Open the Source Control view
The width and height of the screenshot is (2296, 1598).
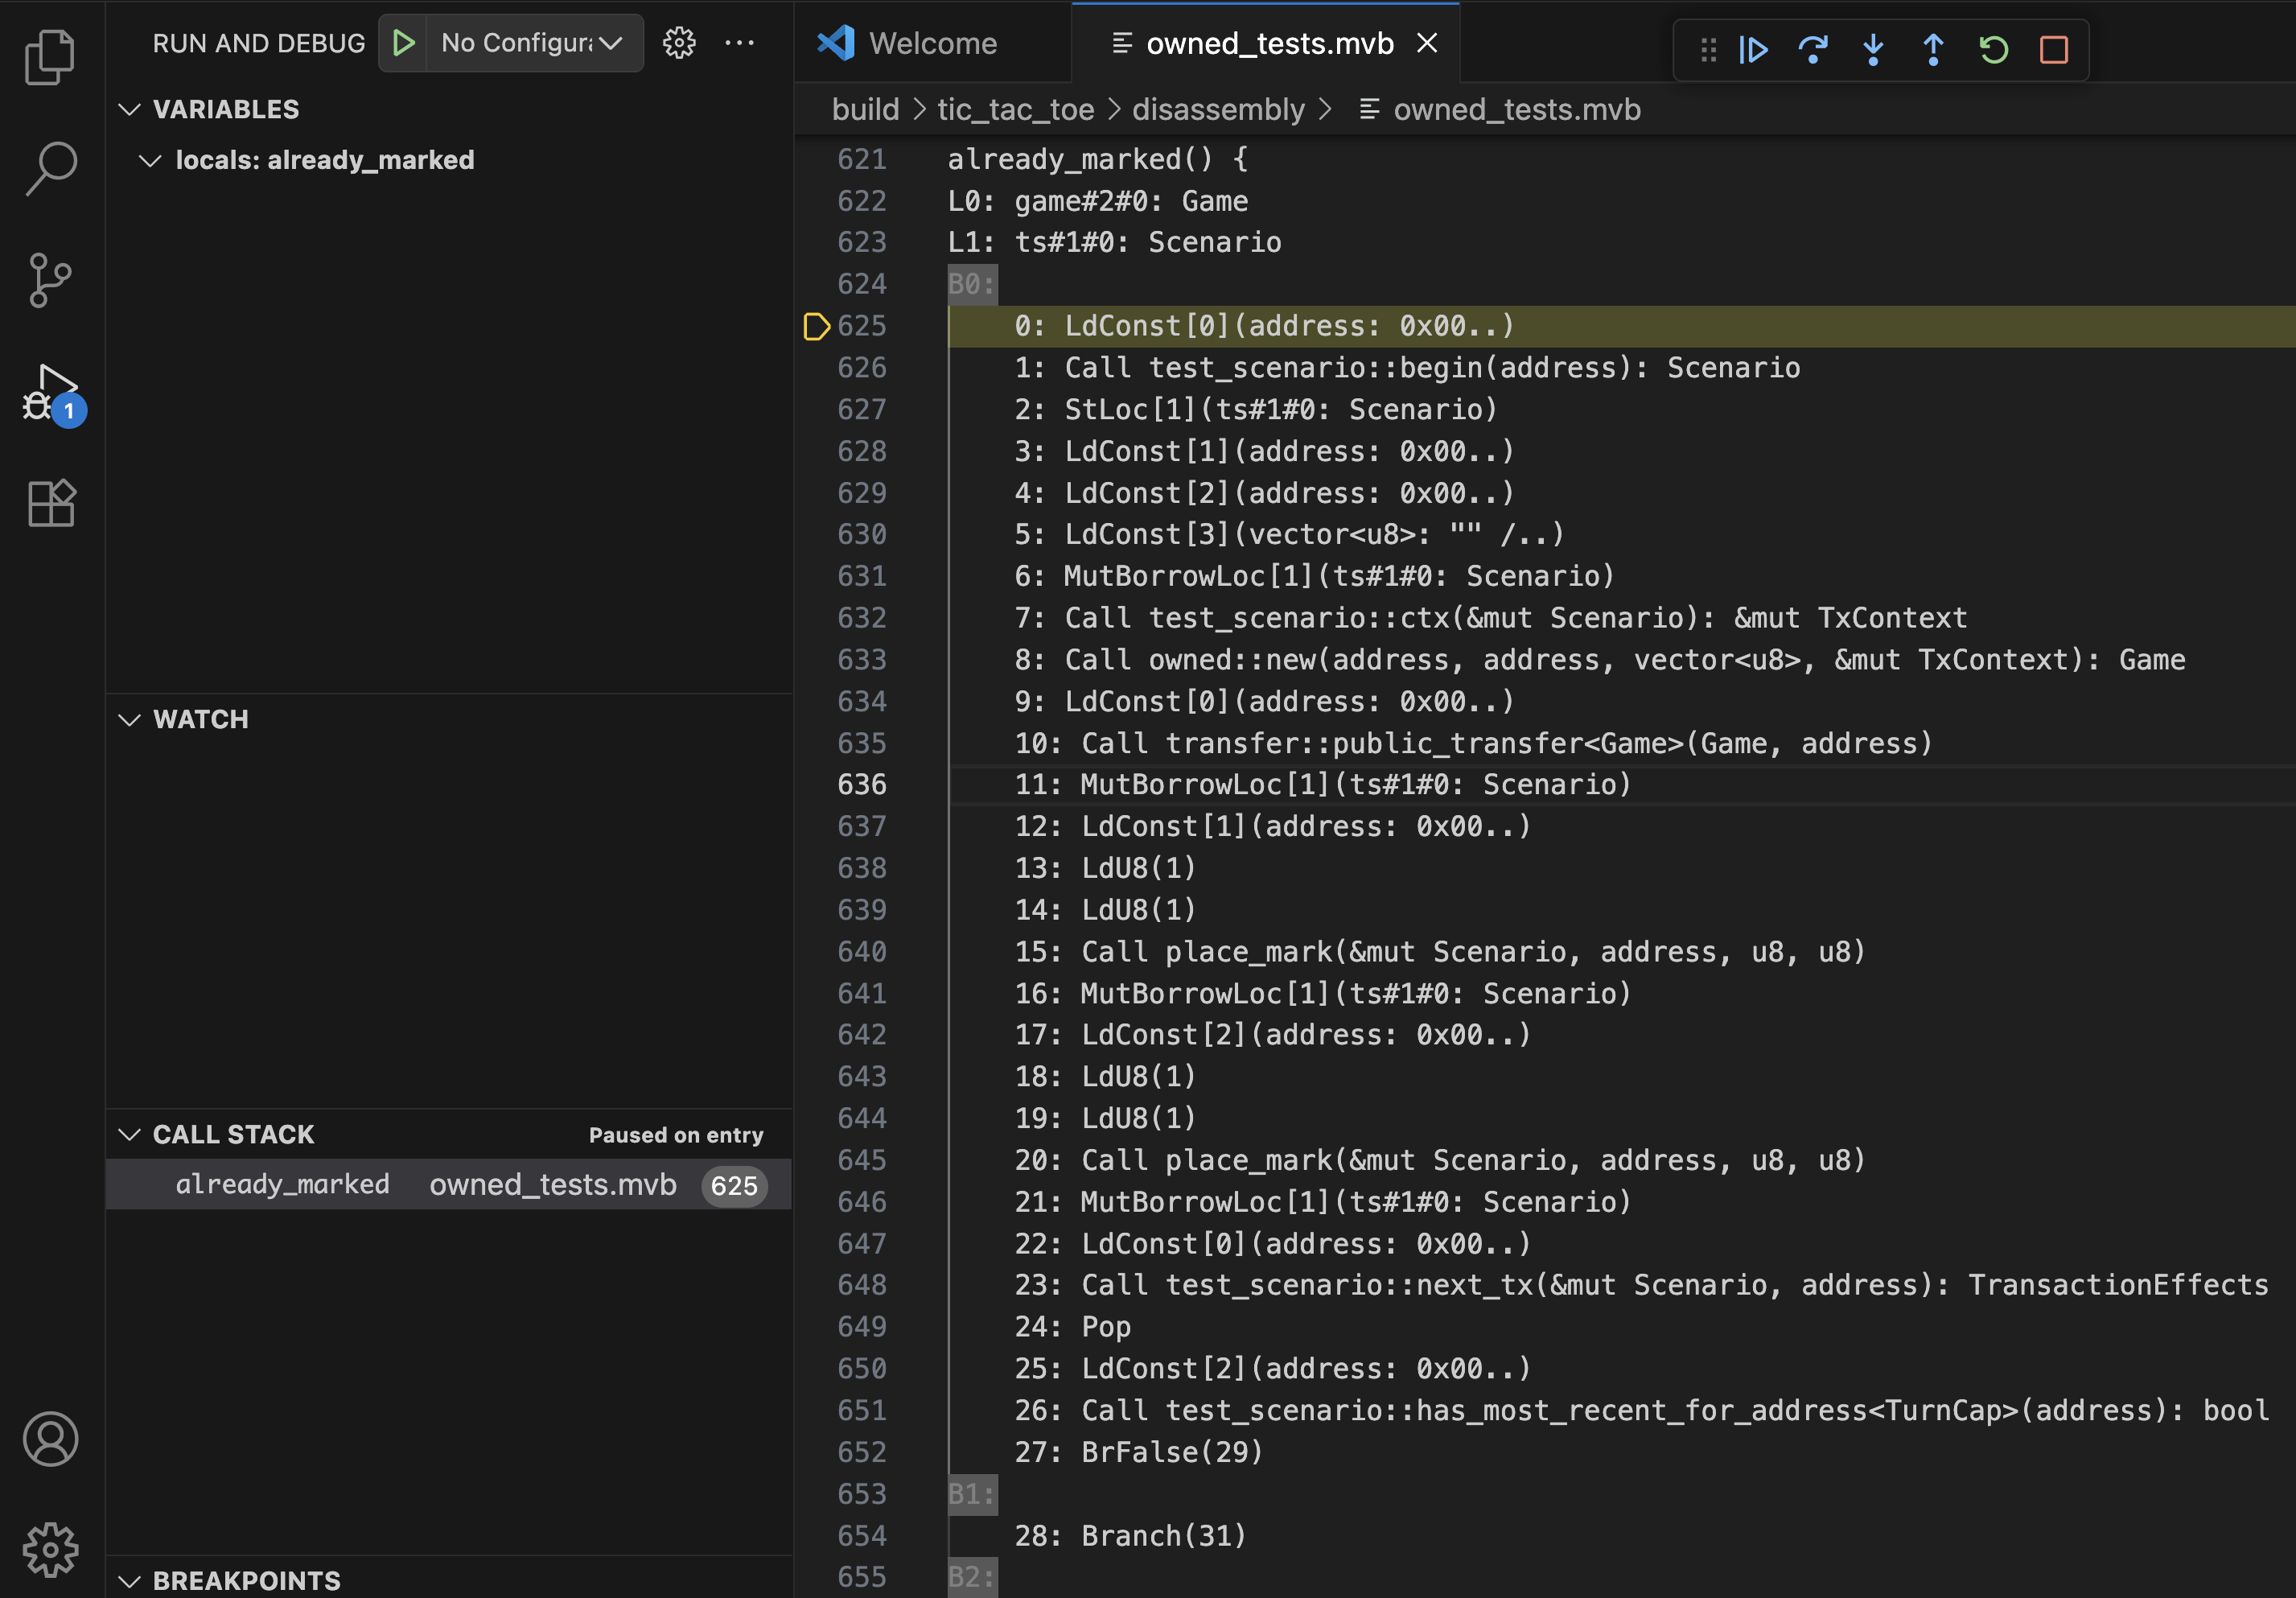coord(50,279)
